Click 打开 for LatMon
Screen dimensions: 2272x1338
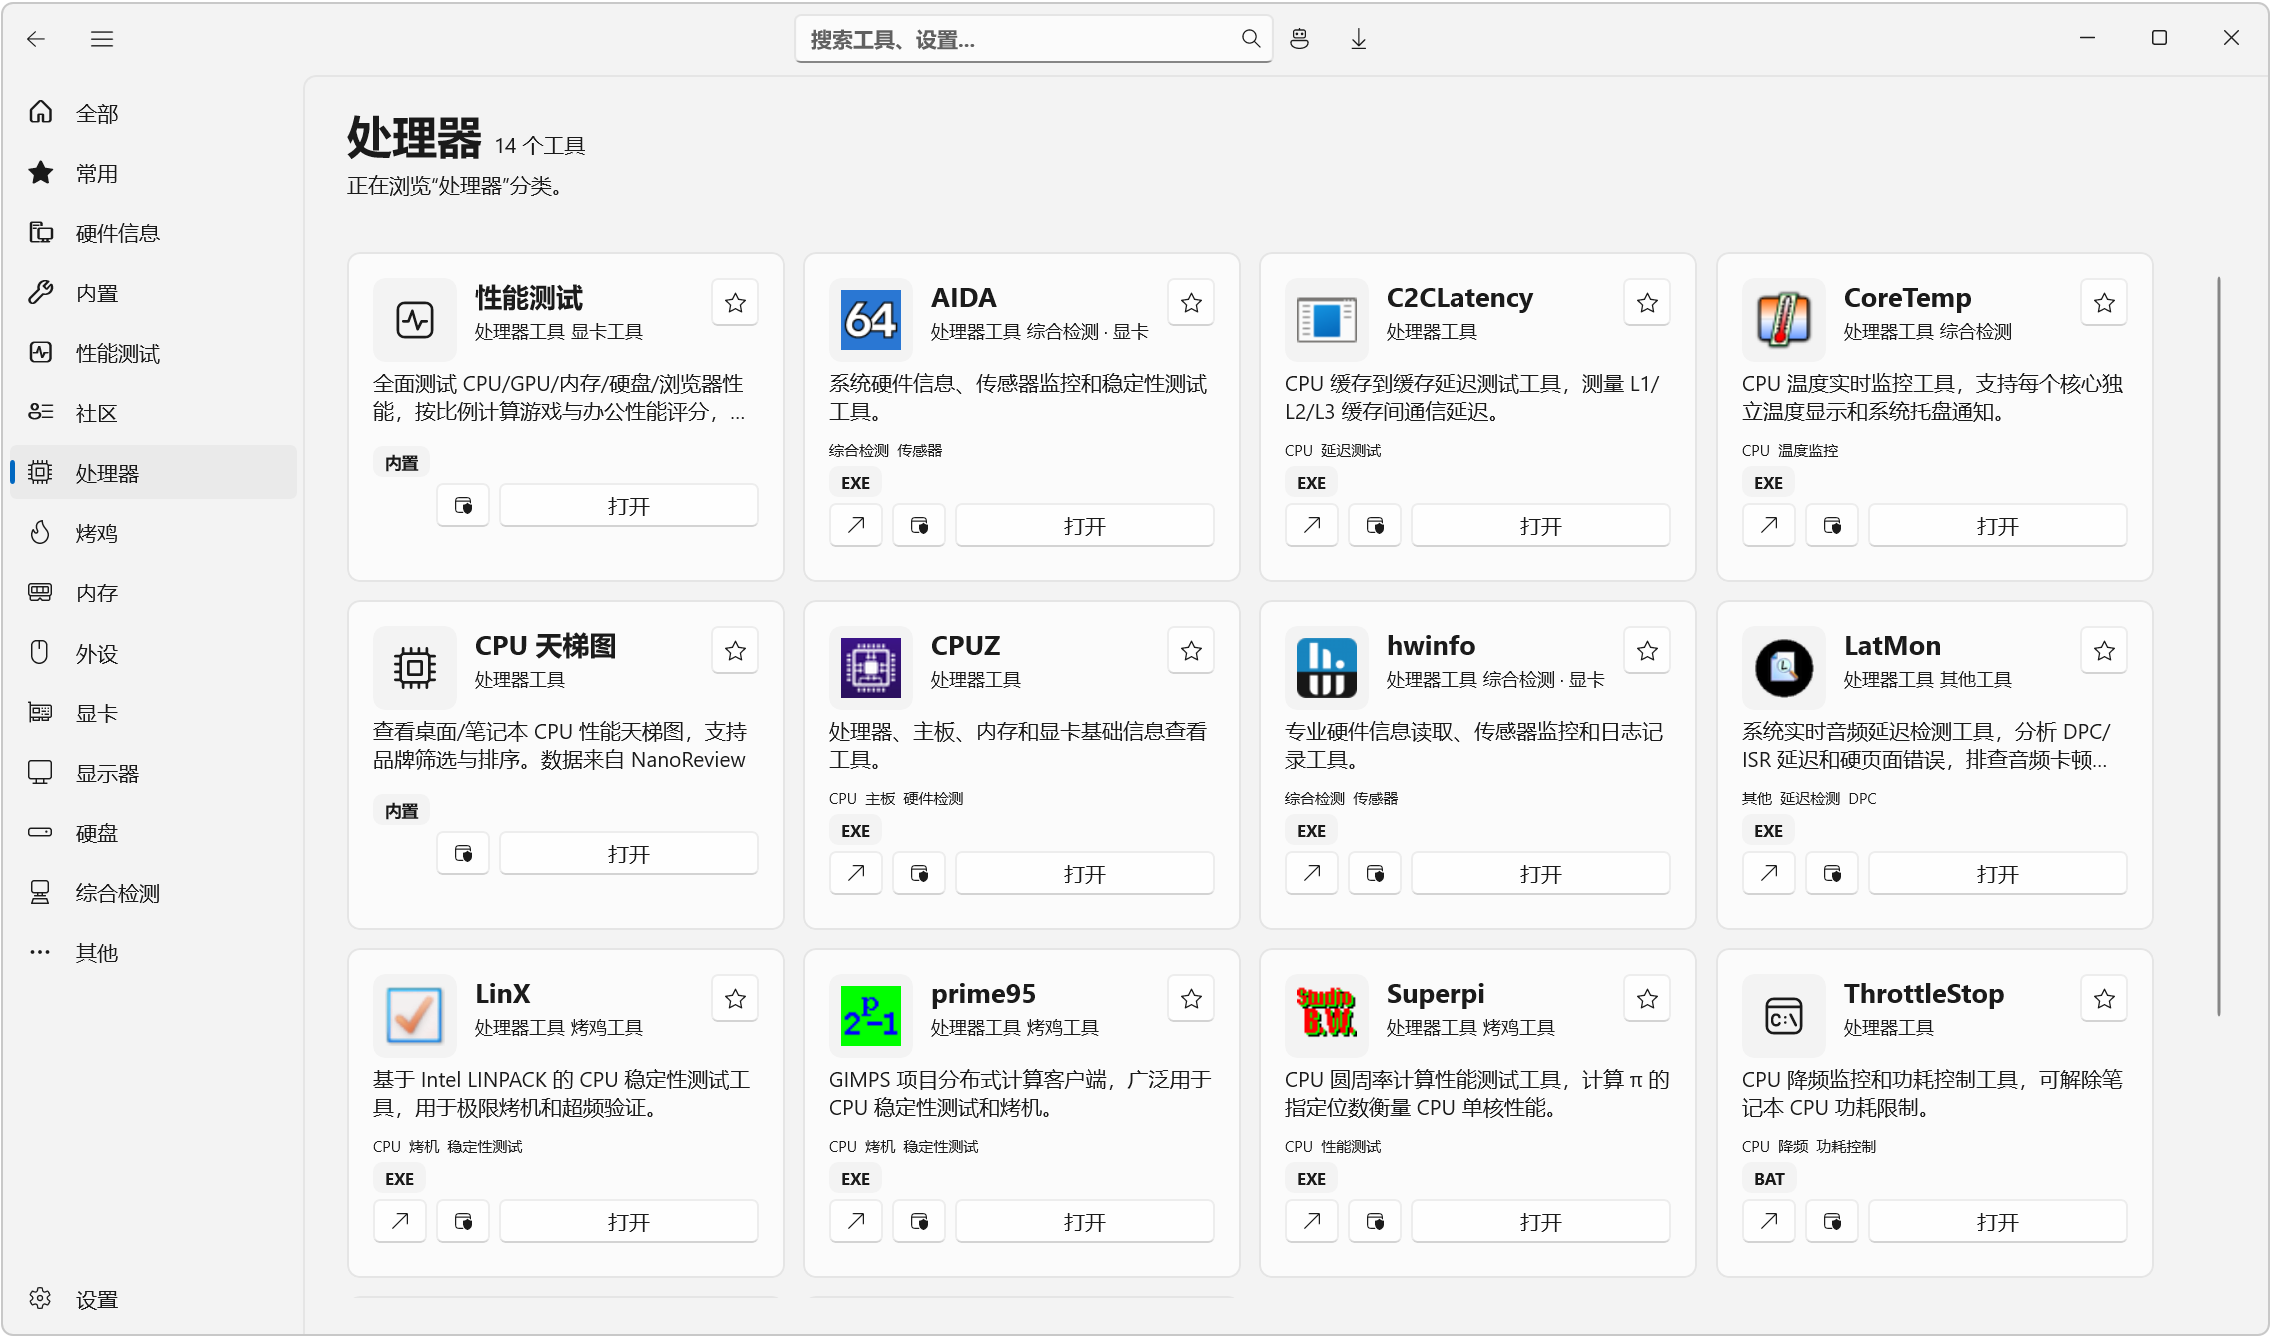point(1998,874)
